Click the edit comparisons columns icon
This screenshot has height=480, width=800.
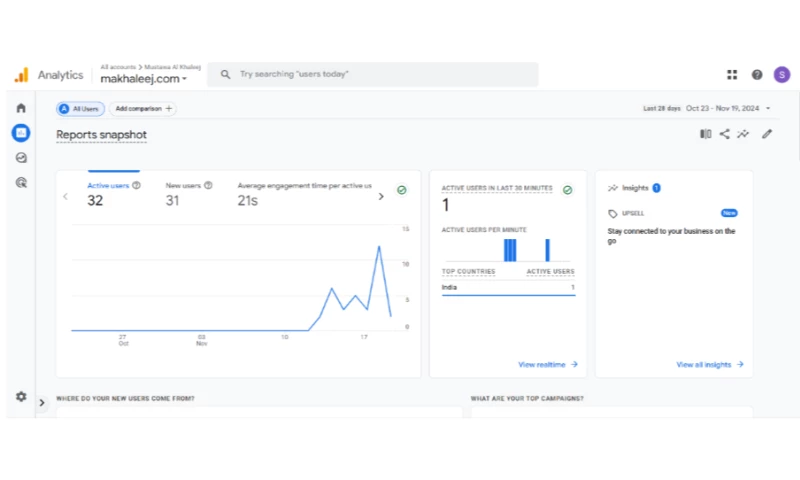coord(706,134)
